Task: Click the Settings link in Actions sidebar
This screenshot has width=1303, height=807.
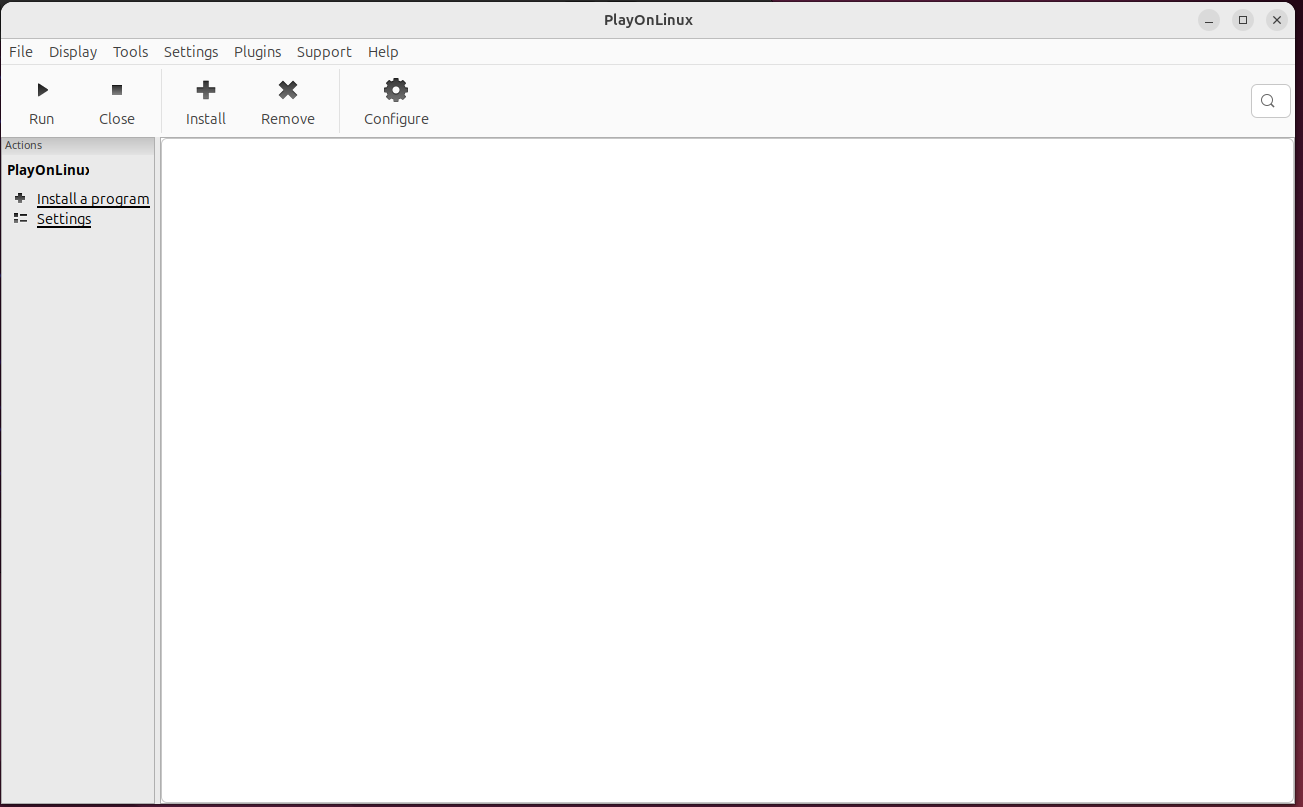Action: click(x=64, y=219)
